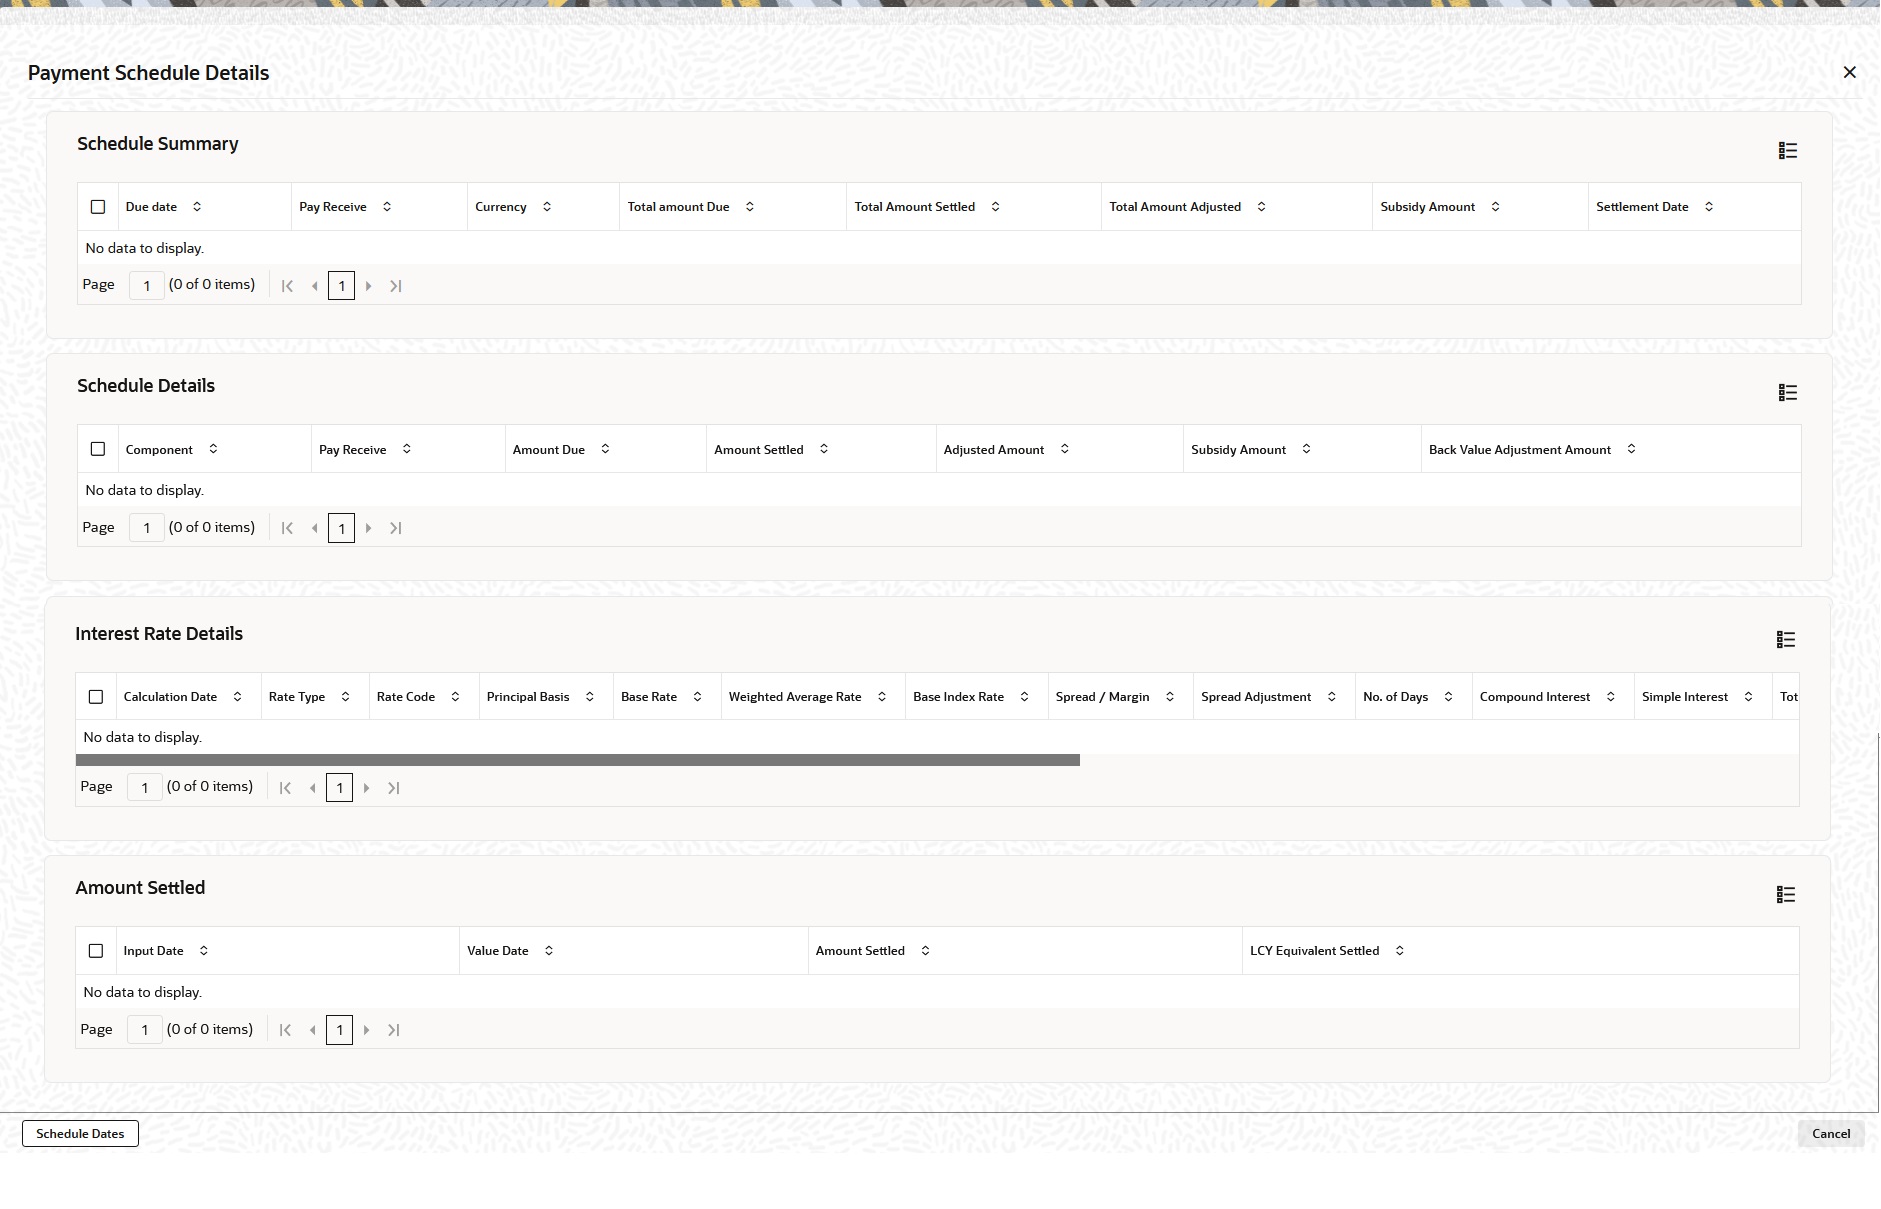
Task: Sort by Calculation Date column
Action: coord(237,697)
